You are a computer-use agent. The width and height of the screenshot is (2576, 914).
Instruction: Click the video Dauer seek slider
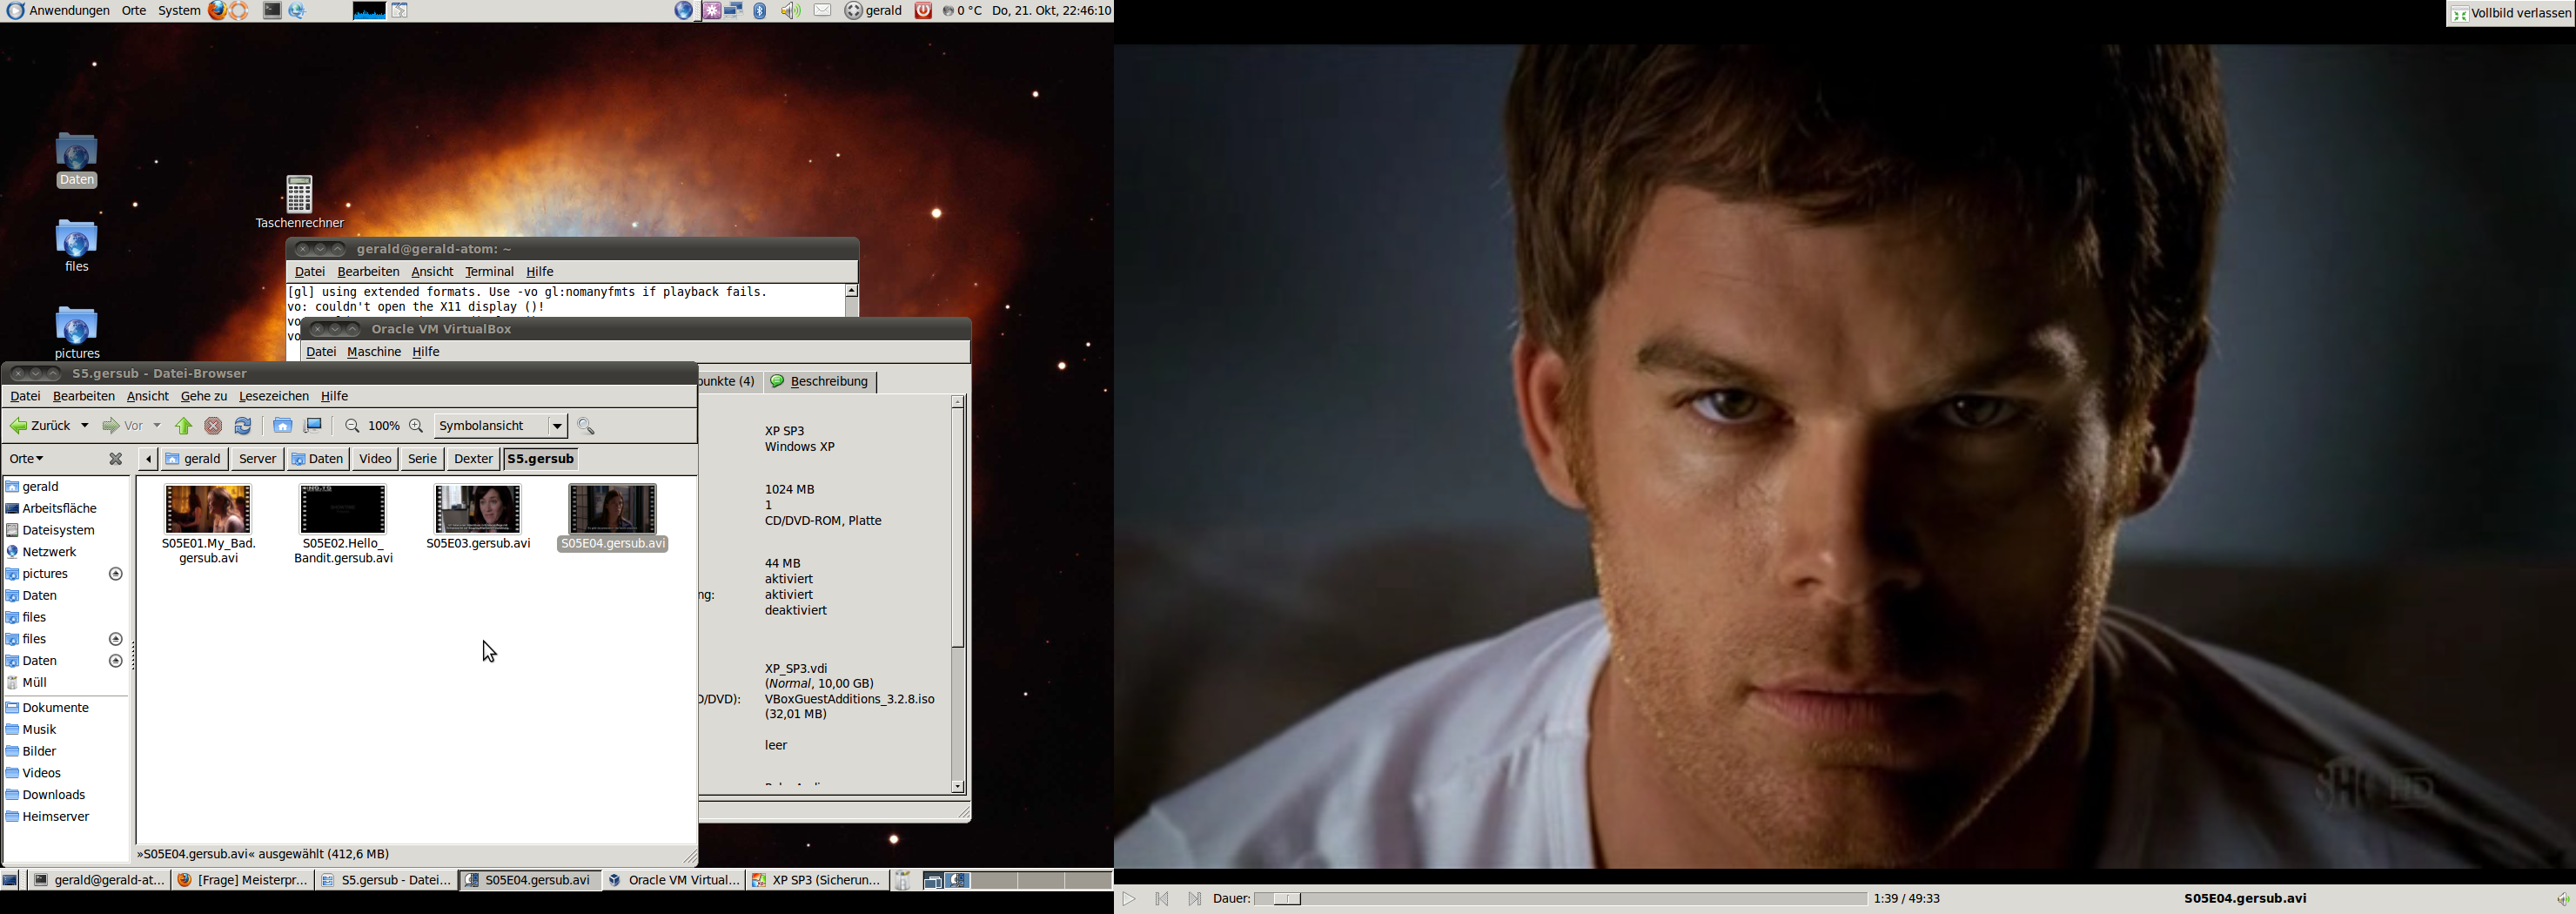pos(1560,900)
